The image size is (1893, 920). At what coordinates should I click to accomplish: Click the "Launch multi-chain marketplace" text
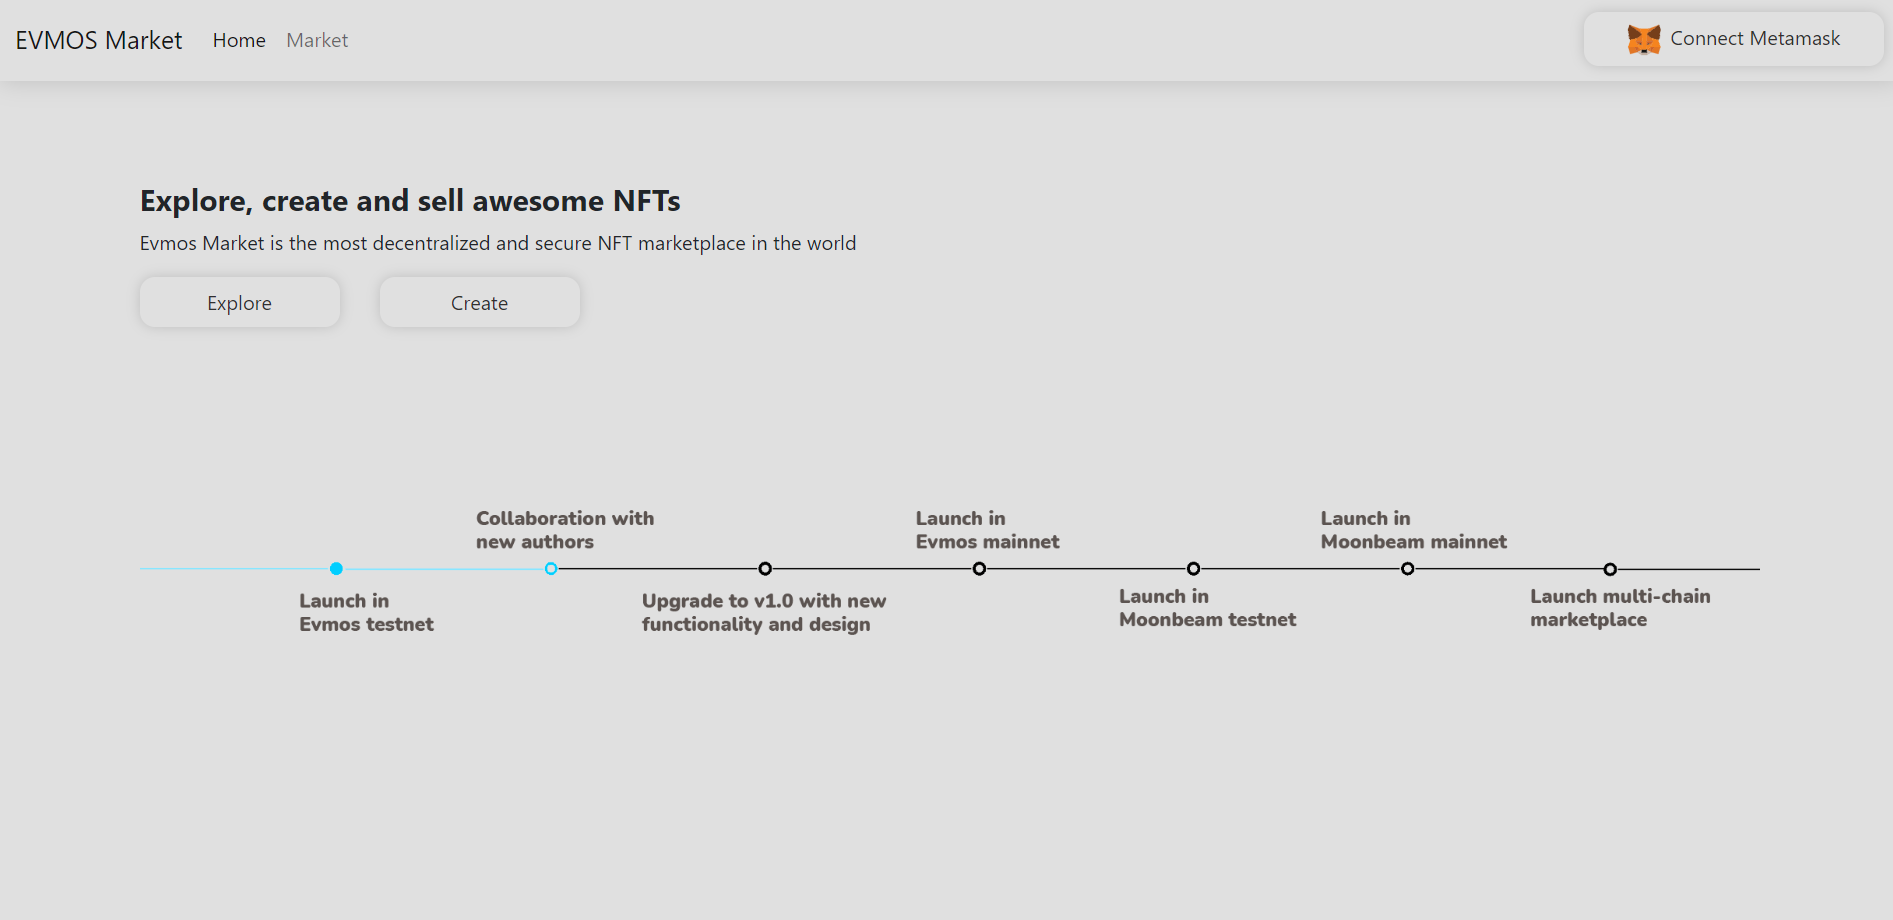[1620, 608]
